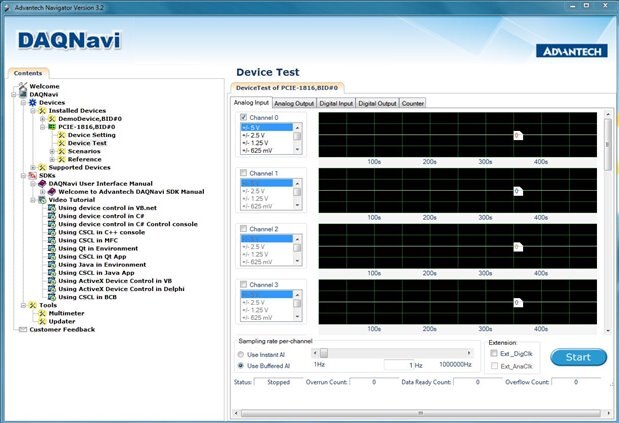The image size is (619, 423).
Task: Click the Video Tutorial icon
Action: click(x=42, y=200)
